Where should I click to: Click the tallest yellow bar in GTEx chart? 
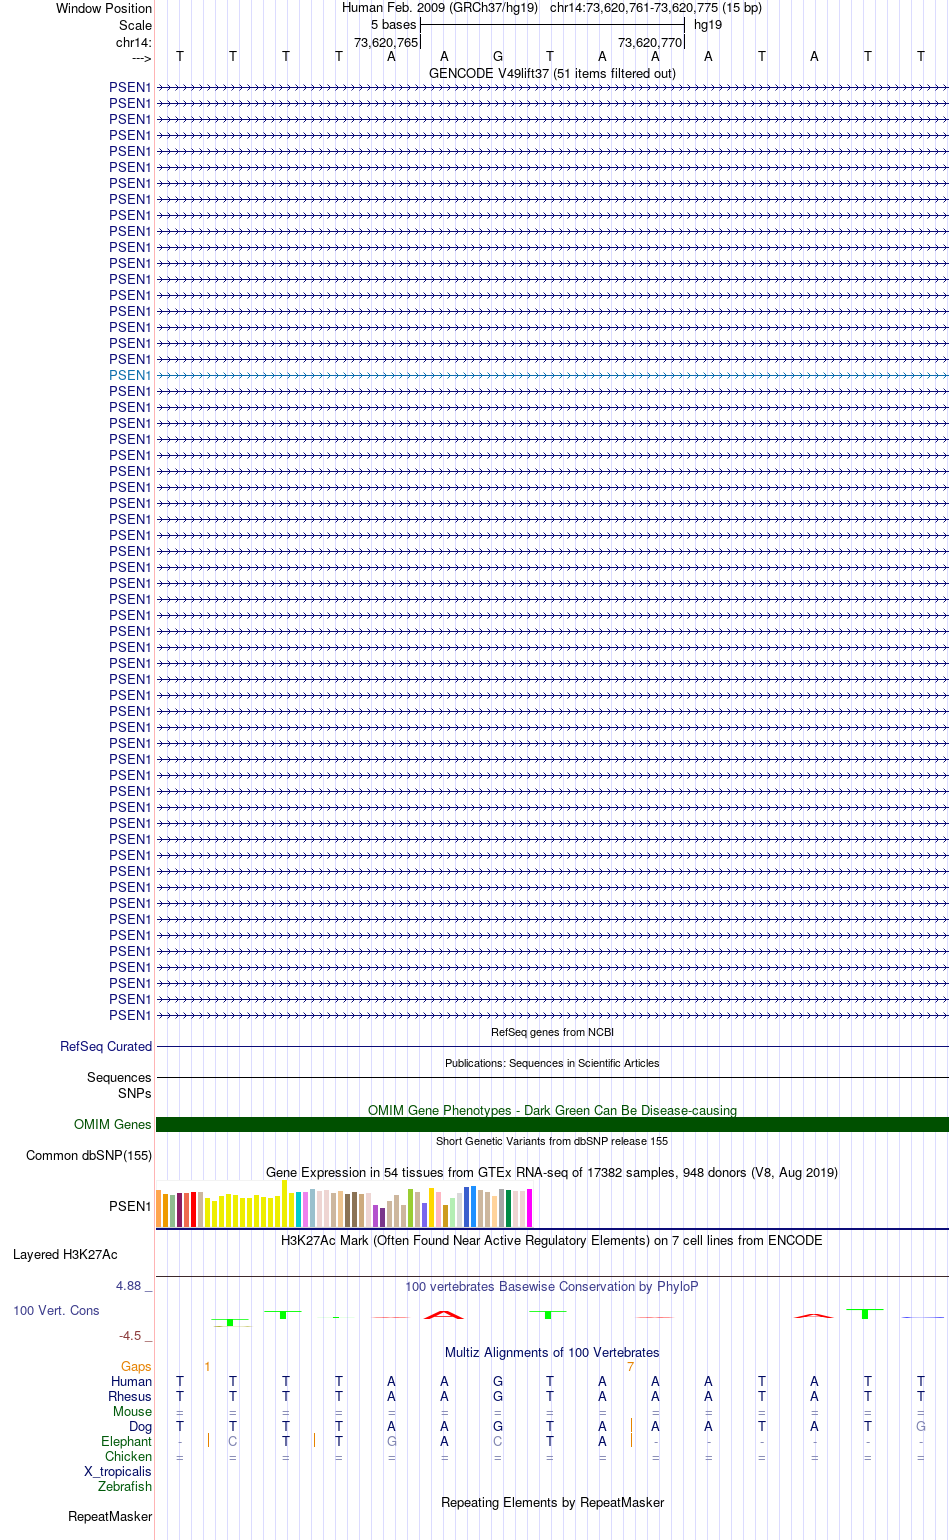(285, 1204)
